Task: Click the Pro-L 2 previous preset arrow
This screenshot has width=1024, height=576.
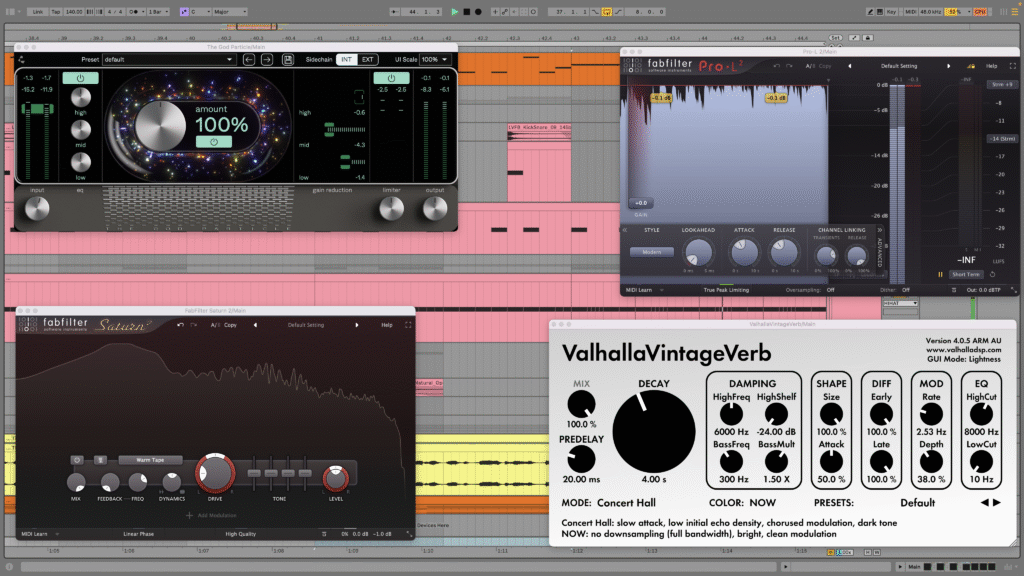Action: pos(849,66)
